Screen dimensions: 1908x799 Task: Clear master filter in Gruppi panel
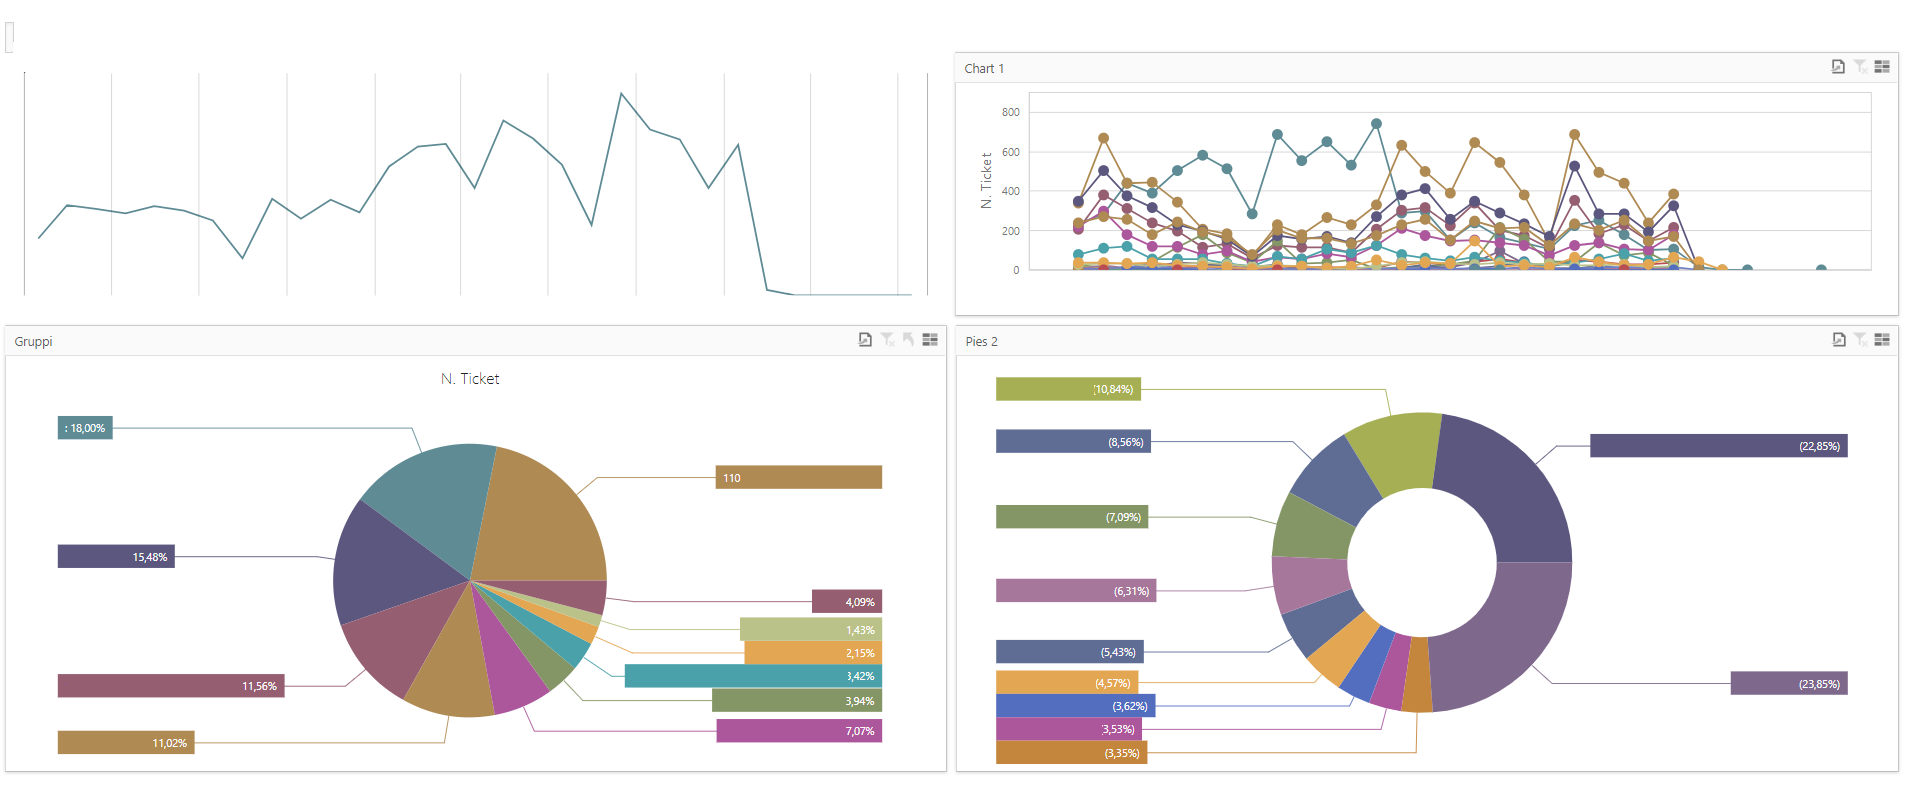point(887,340)
